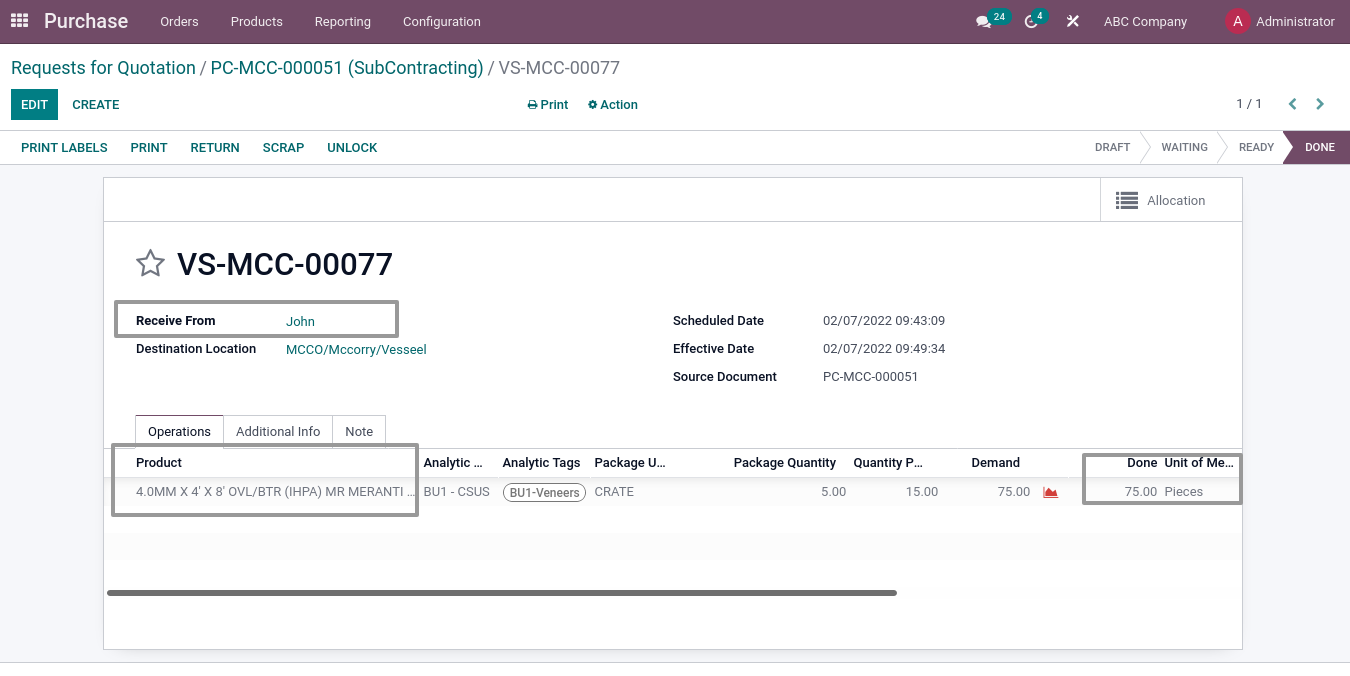Click the red forecast chart icon on product line

click(x=1049, y=491)
